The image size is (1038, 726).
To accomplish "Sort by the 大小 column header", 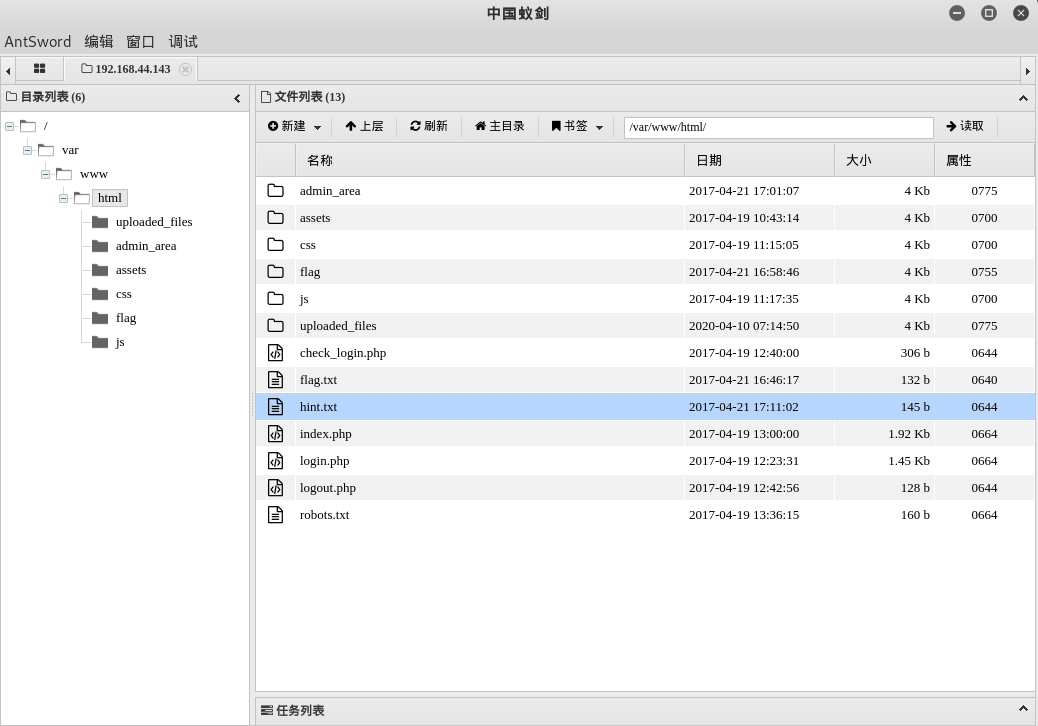I will [x=884, y=160].
